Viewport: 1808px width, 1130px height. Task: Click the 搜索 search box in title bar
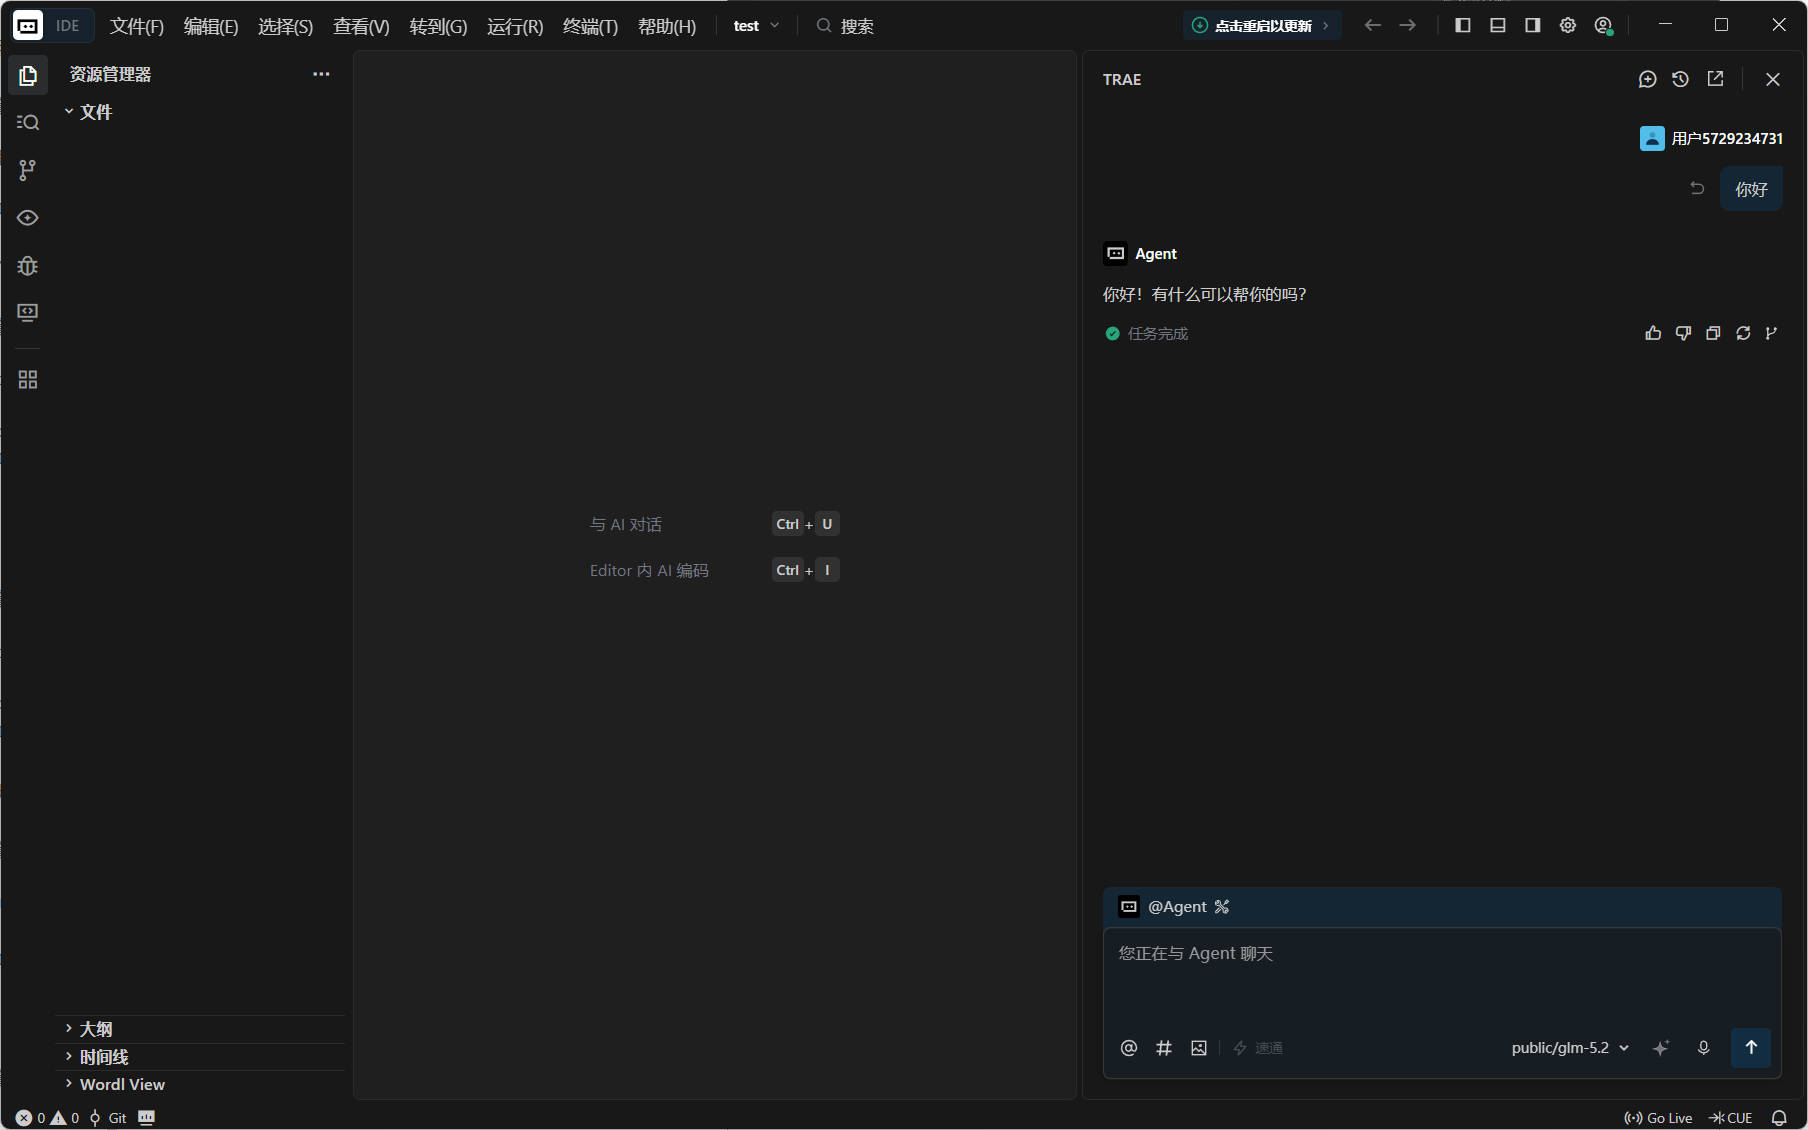click(x=845, y=26)
